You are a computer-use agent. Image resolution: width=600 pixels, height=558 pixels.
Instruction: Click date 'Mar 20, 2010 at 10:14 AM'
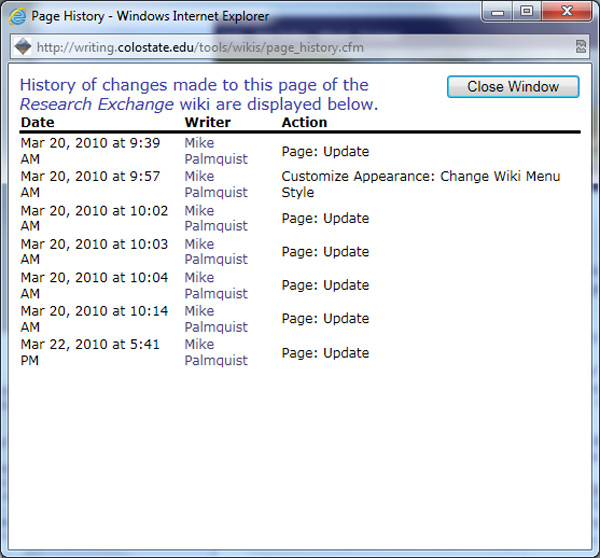pyautogui.click(x=94, y=319)
